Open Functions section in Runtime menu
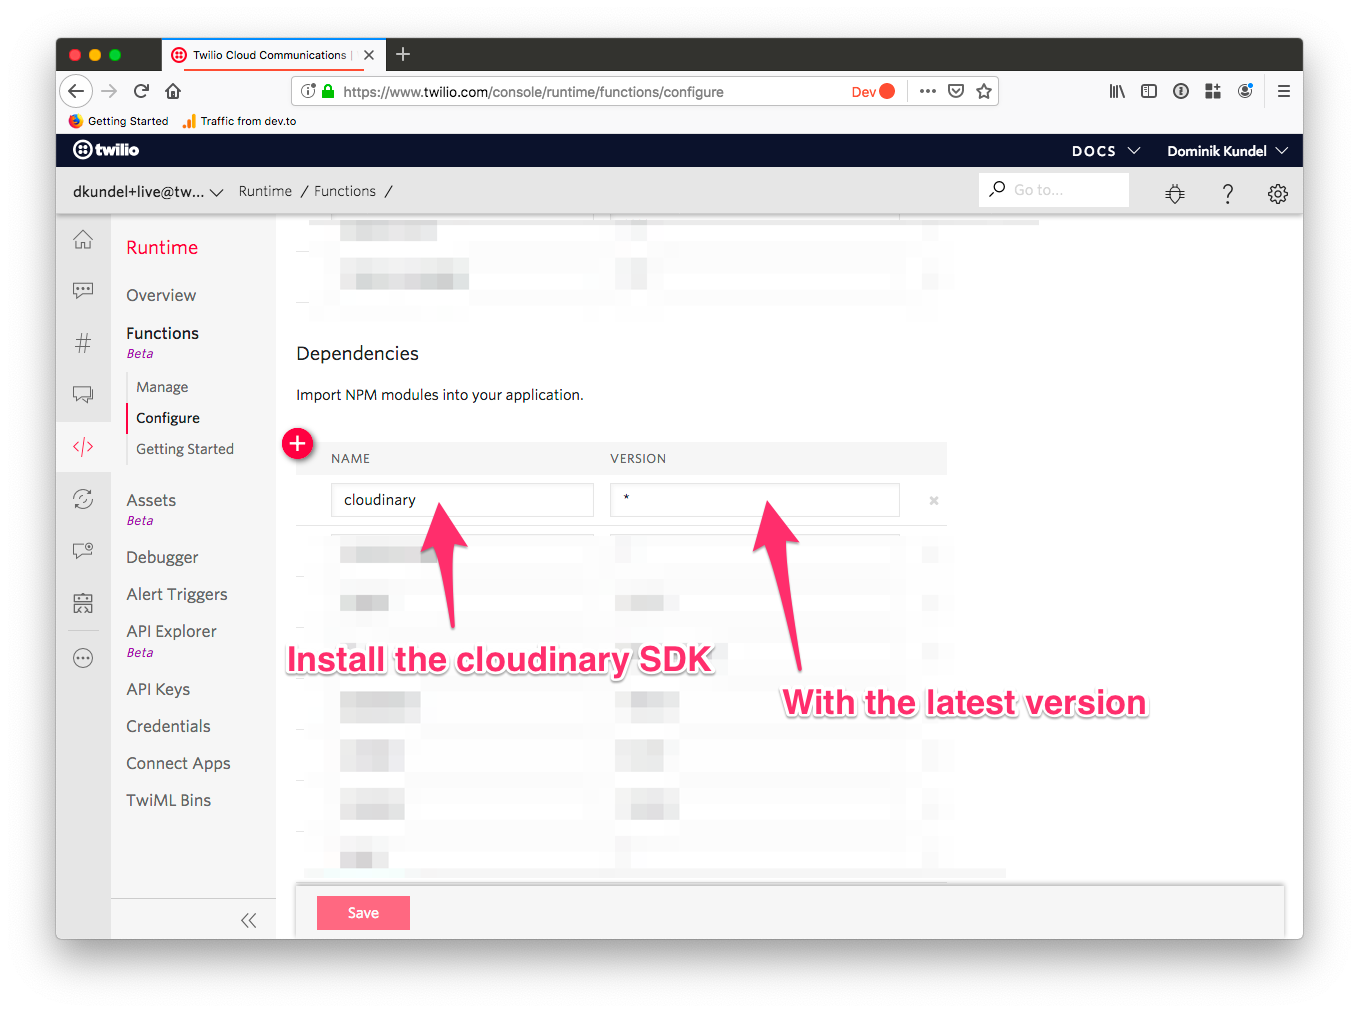Image resolution: width=1359 pixels, height=1013 pixels. point(162,333)
